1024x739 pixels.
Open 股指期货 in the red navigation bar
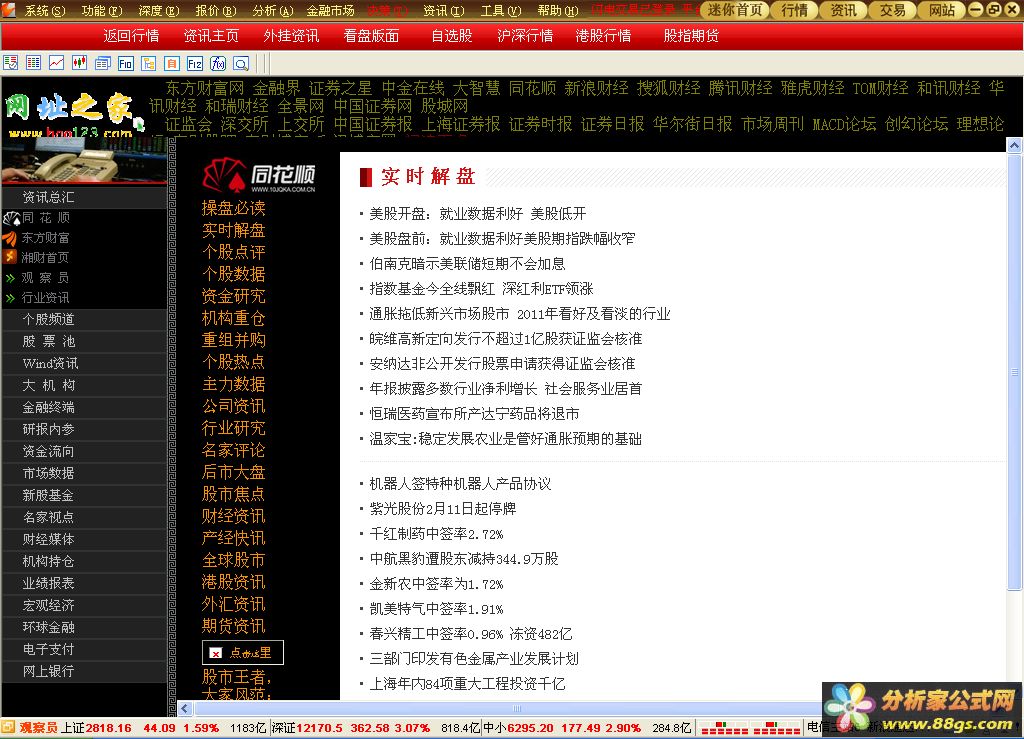pos(691,36)
